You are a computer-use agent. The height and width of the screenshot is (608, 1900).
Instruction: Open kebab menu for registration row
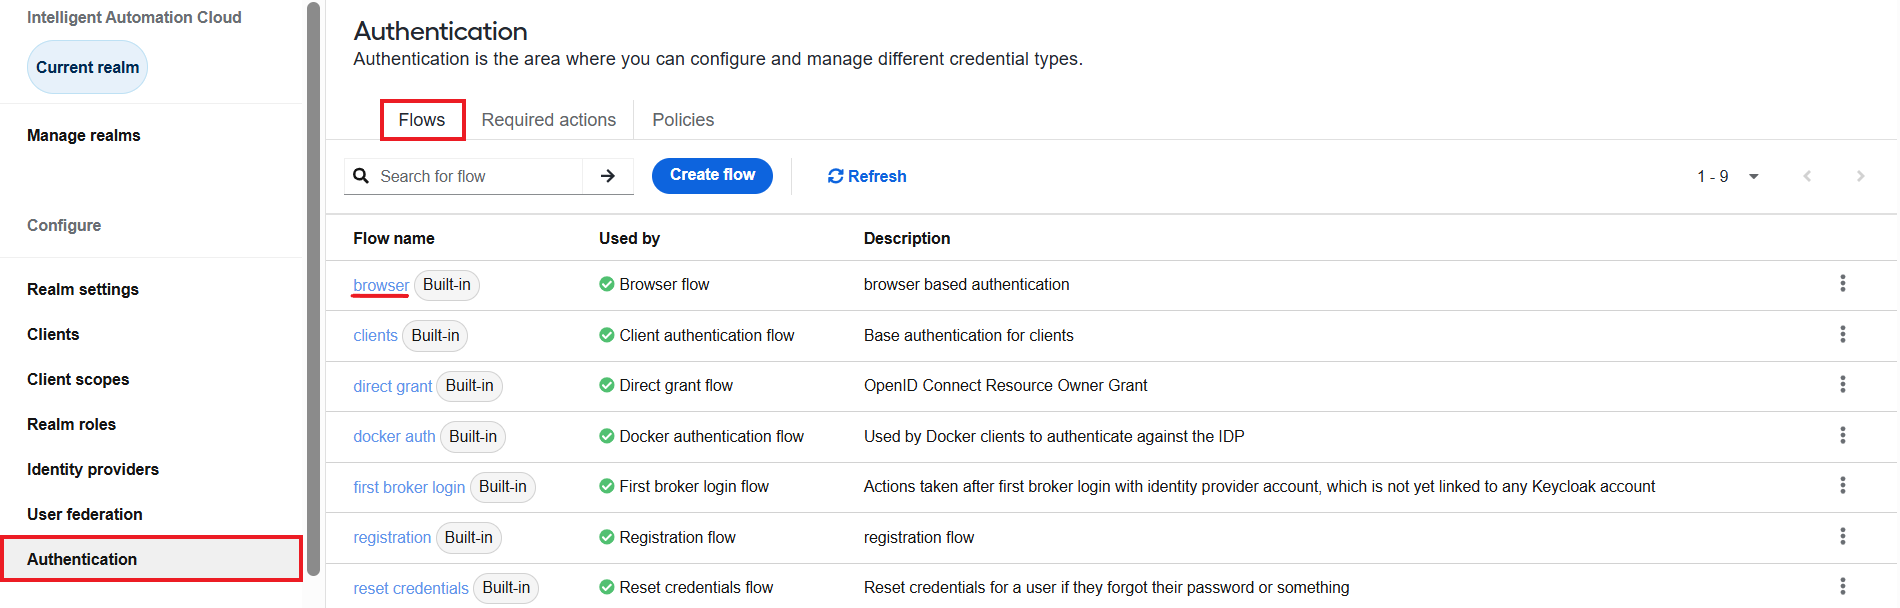click(x=1842, y=537)
